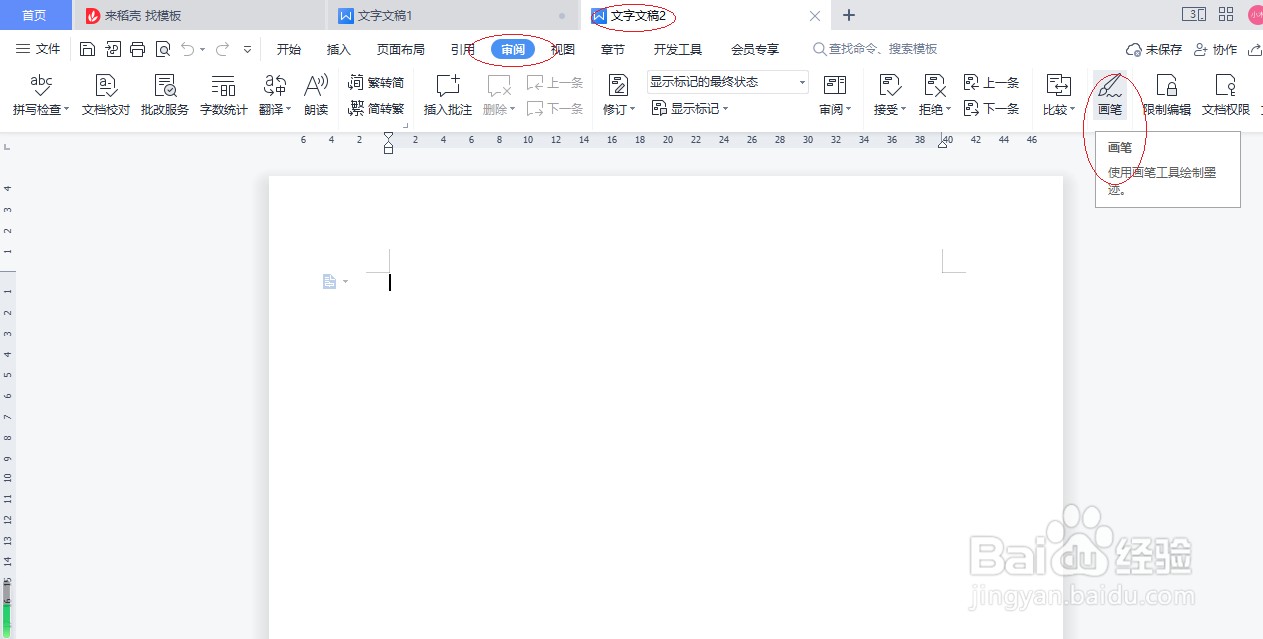
Task: Open the 比较 document compare tool
Action: (x=1057, y=95)
